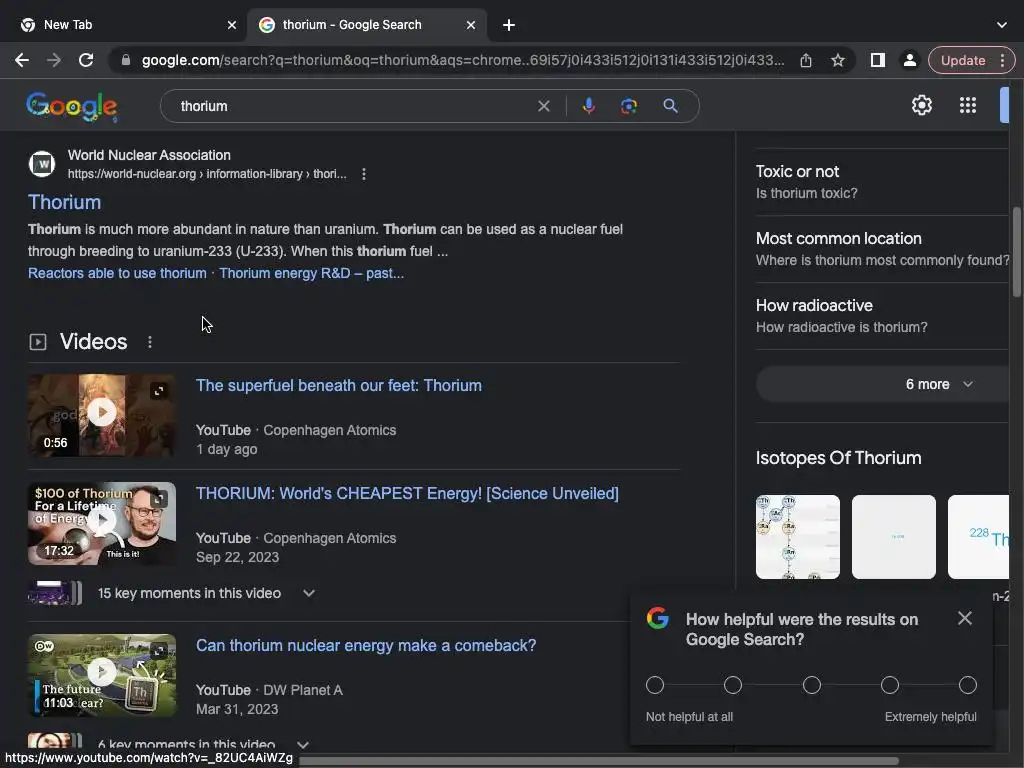1024x768 pixels.
Task: Click the thorium search input field
Action: [x=353, y=106]
